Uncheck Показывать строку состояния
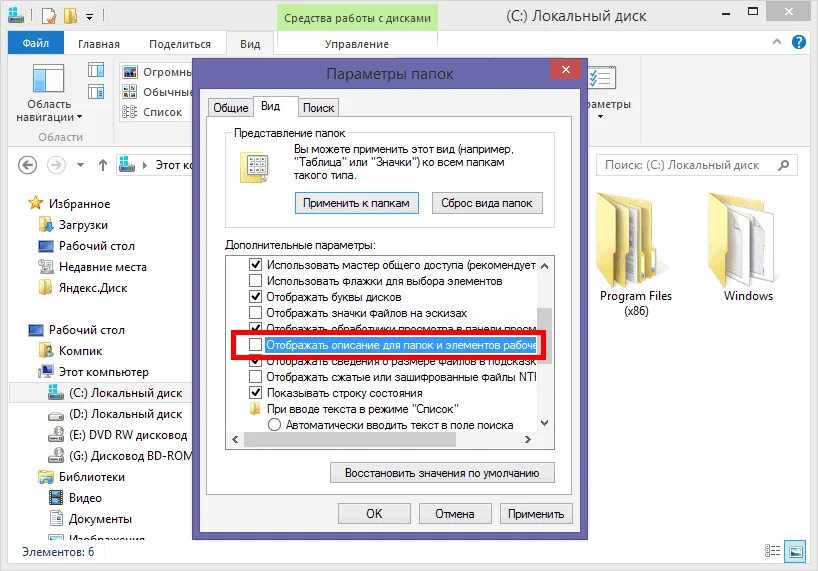The height and width of the screenshot is (571, 818). pyautogui.click(x=255, y=393)
